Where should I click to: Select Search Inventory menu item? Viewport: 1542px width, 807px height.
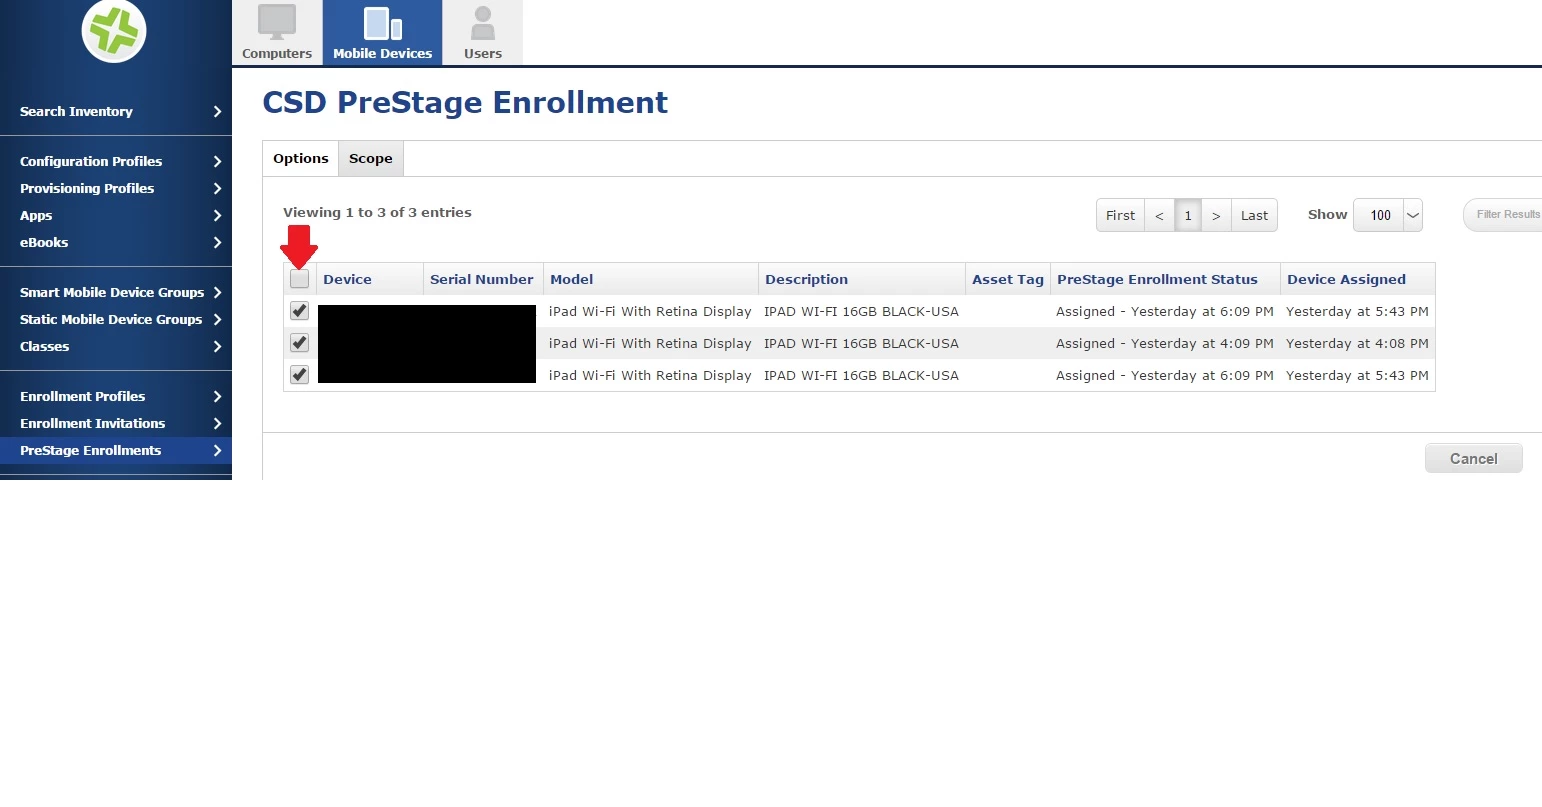click(x=76, y=111)
